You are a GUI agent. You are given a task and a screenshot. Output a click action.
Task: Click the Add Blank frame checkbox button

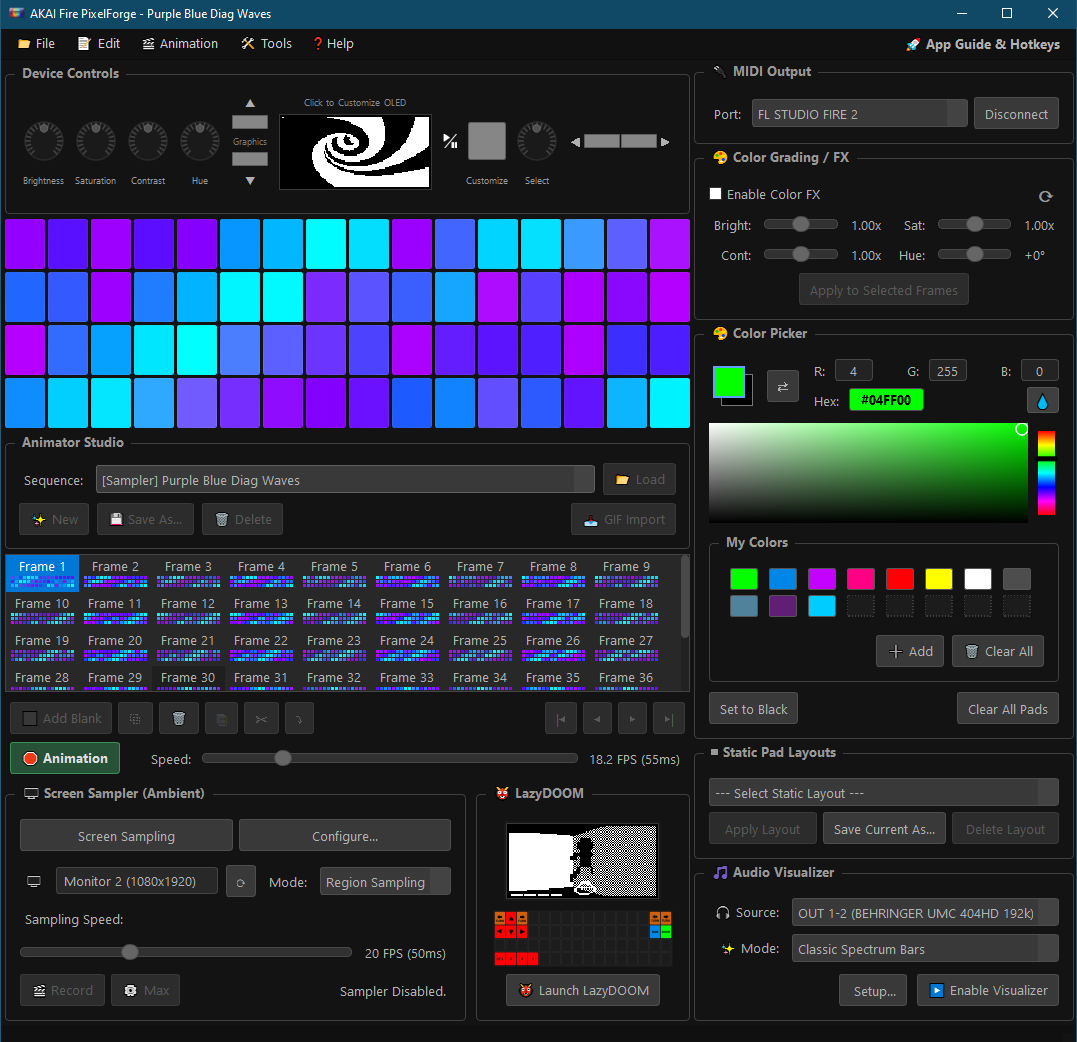(x=61, y=718)
